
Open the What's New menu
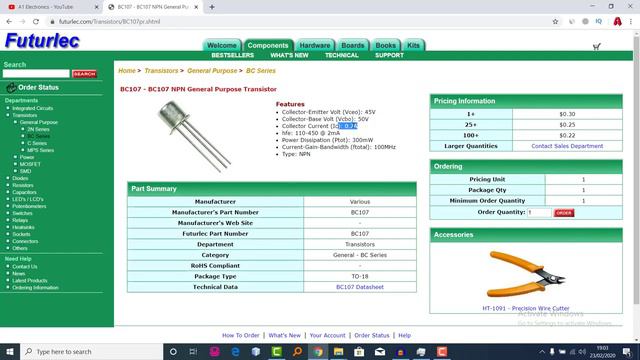[x=289, y=55]
